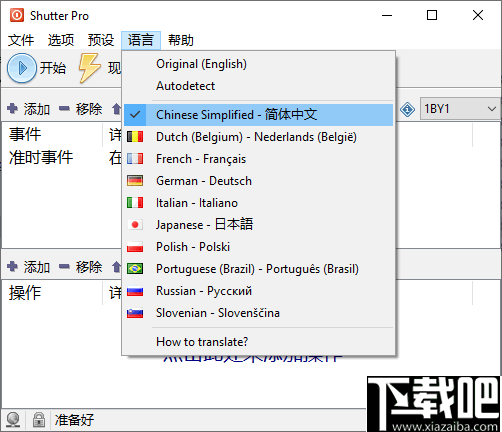
Task: Click the 事件 column header
Action: (53, 135)
